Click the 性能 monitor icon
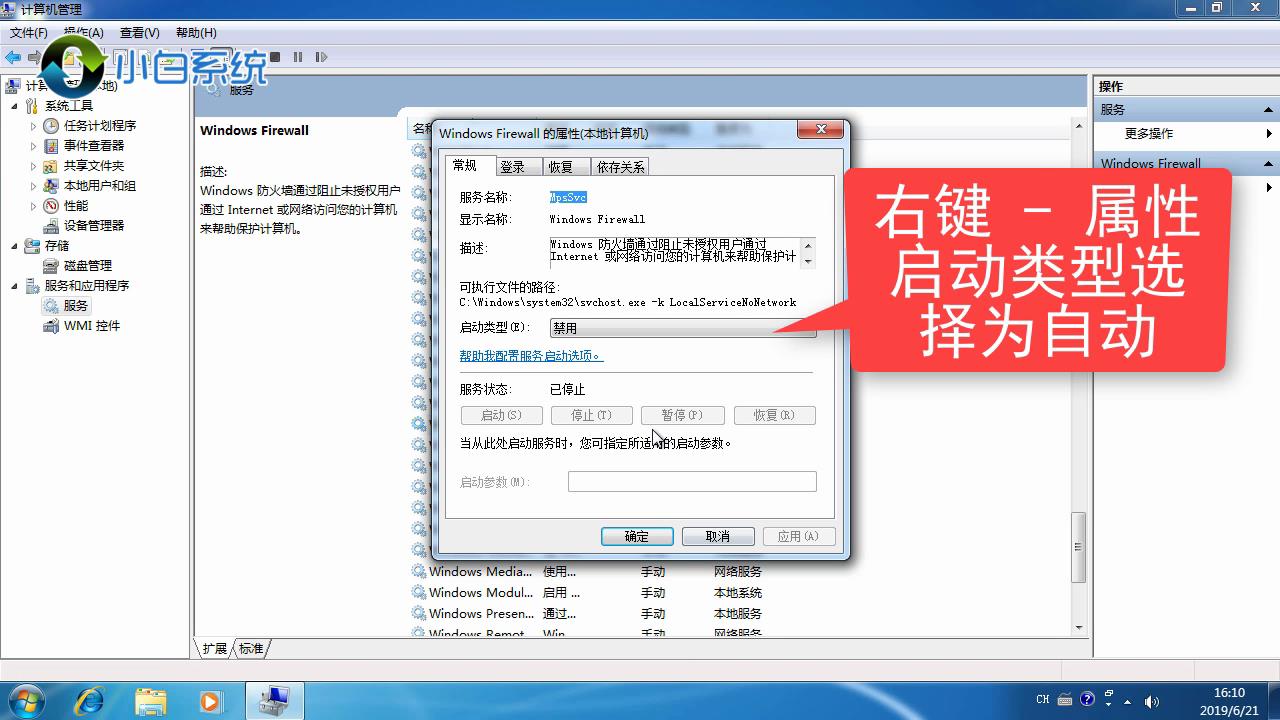The height and width of the screenshot is (720, 1280). pyautogui.click(x=51, y=206)
